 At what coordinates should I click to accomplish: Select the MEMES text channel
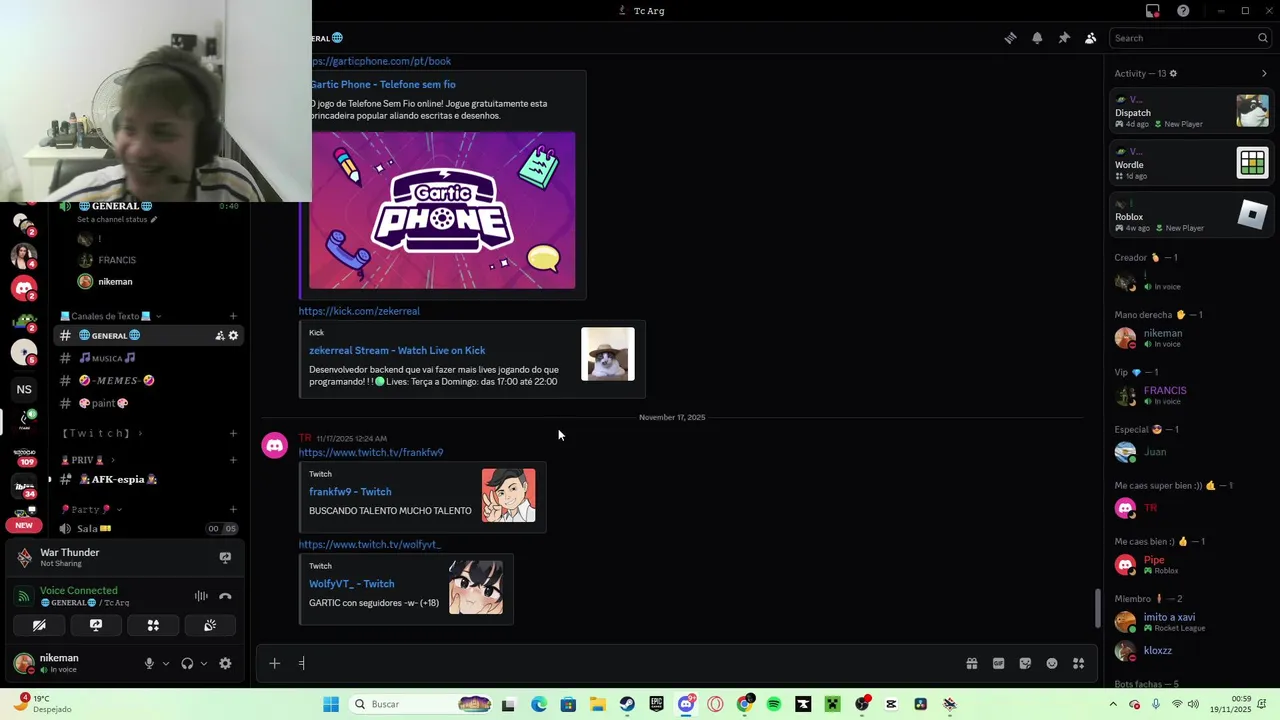coord(148,380)
